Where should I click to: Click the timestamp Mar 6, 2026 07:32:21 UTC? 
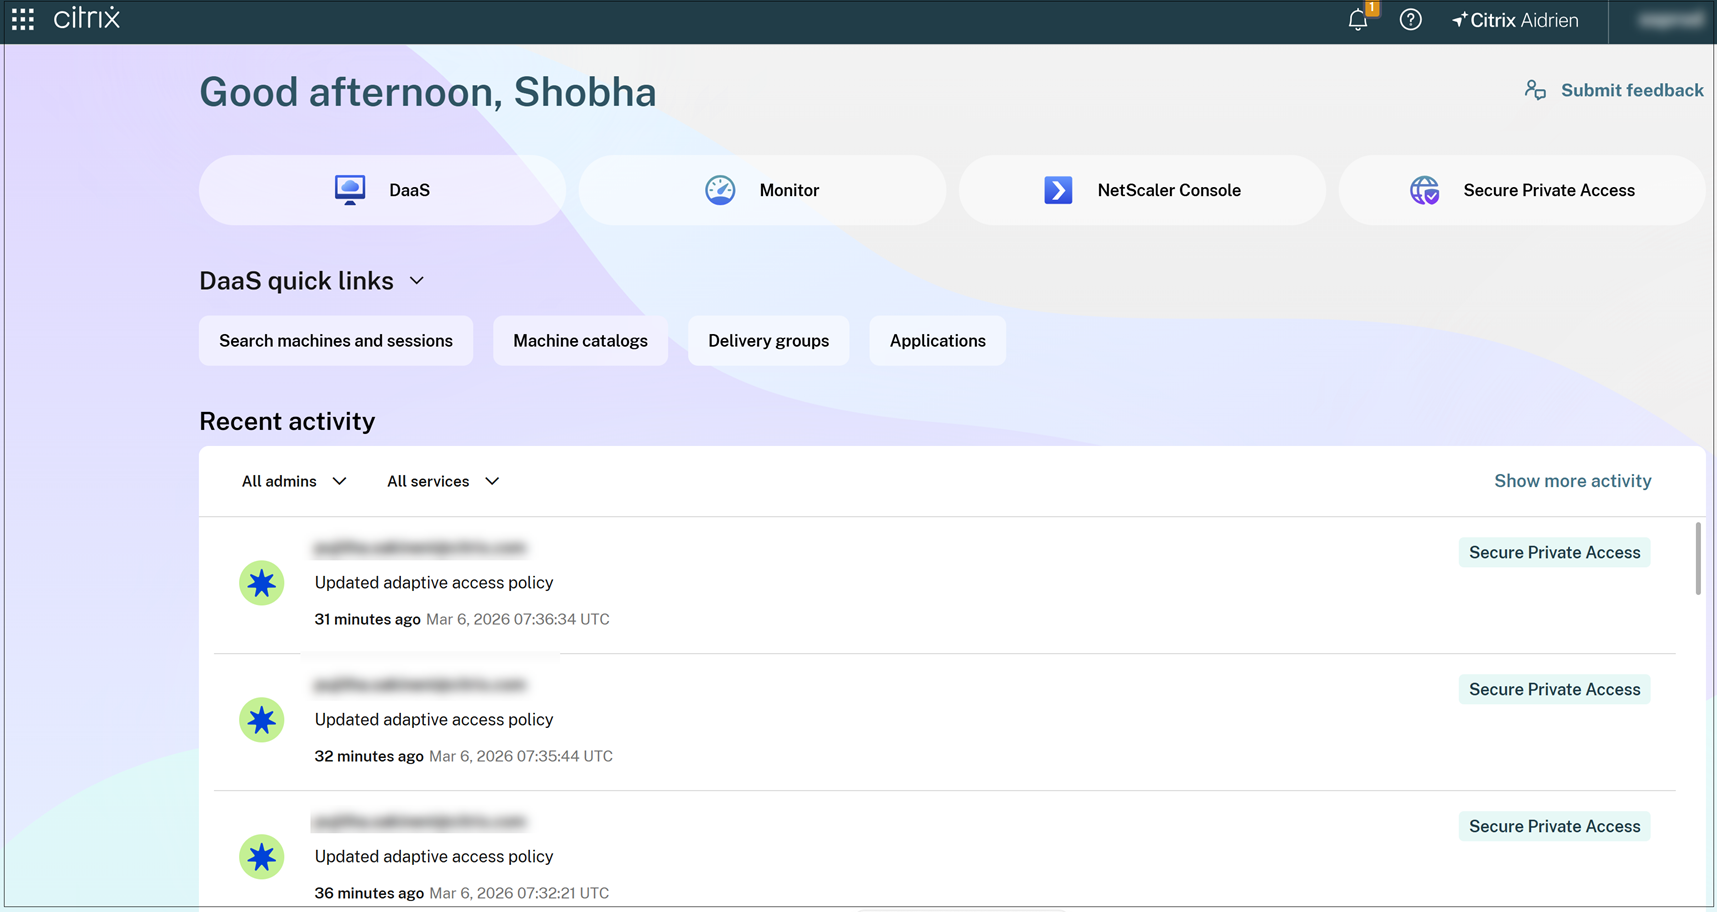[519, 893]
